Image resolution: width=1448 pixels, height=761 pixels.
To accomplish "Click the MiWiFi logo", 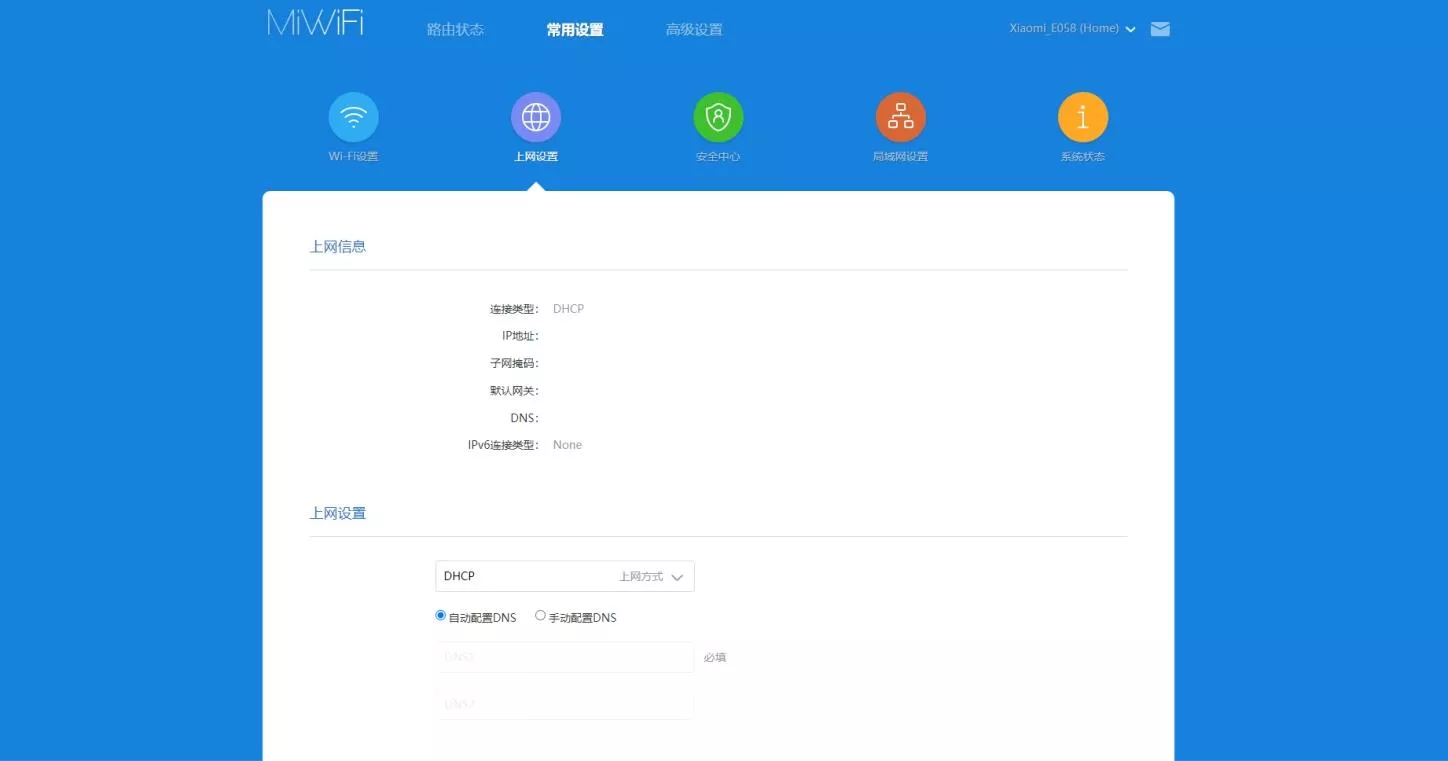I will 315,24.
